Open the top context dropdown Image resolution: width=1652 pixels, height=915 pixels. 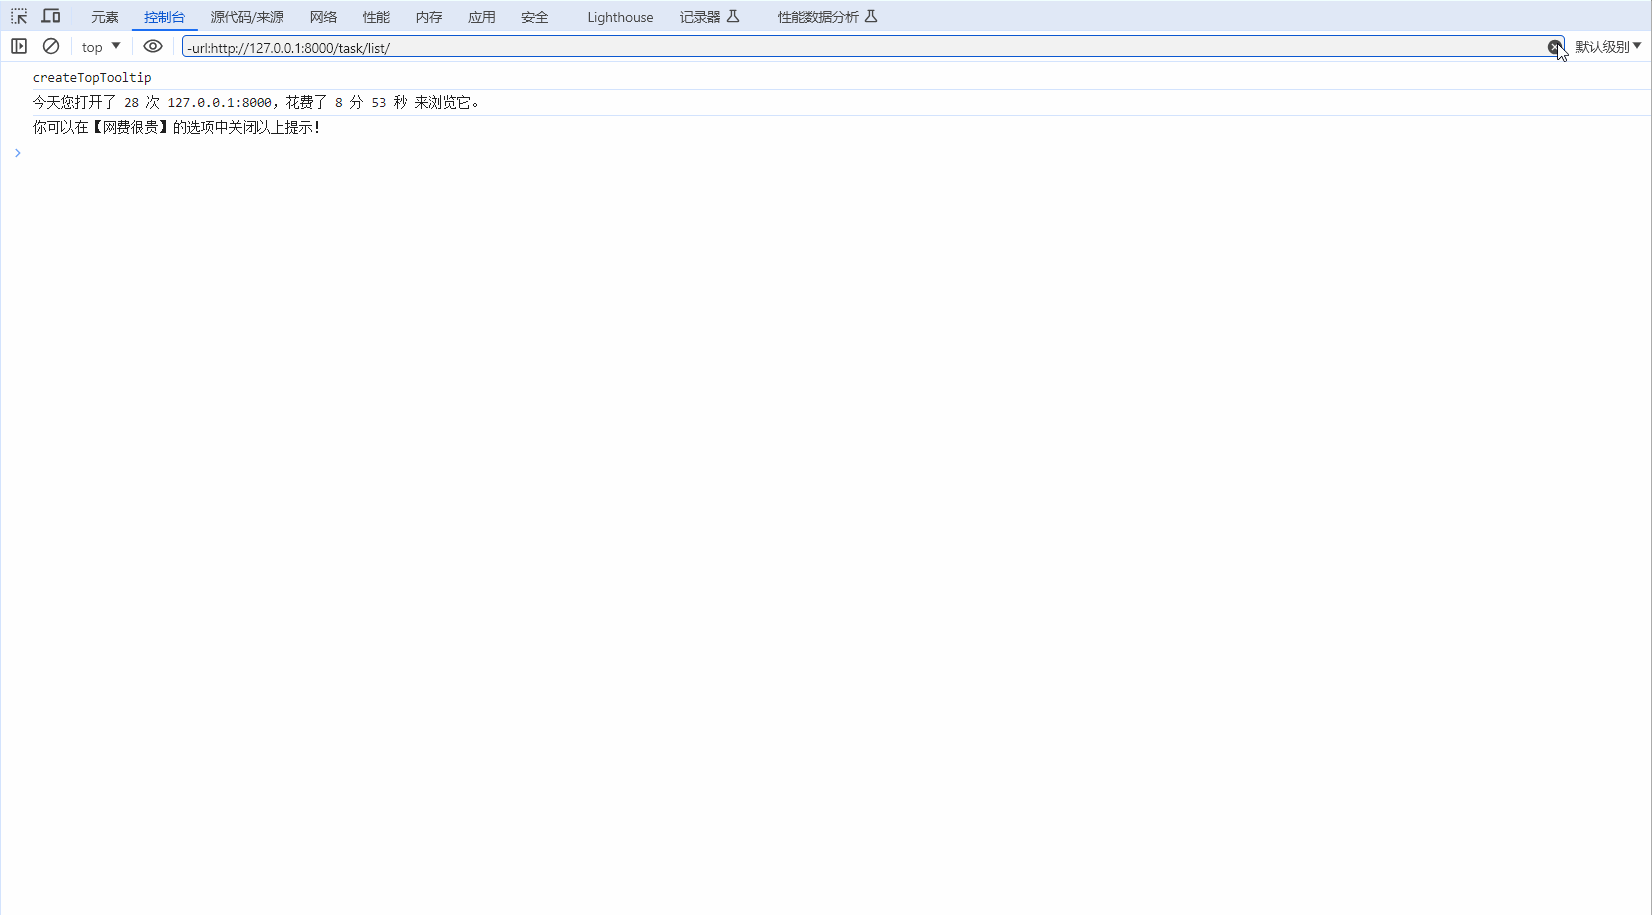point(101,47)
